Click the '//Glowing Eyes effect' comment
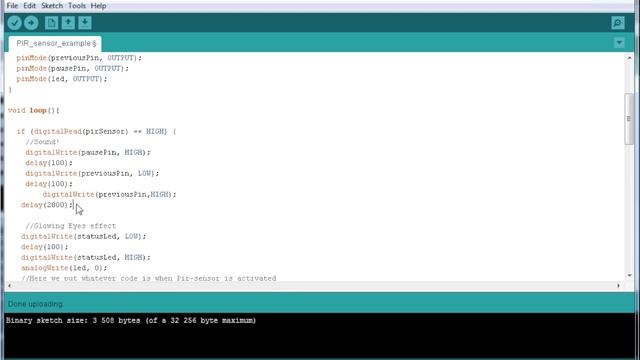Image resolution: width=640 pixels, height=360 pixels. (71, 226)
